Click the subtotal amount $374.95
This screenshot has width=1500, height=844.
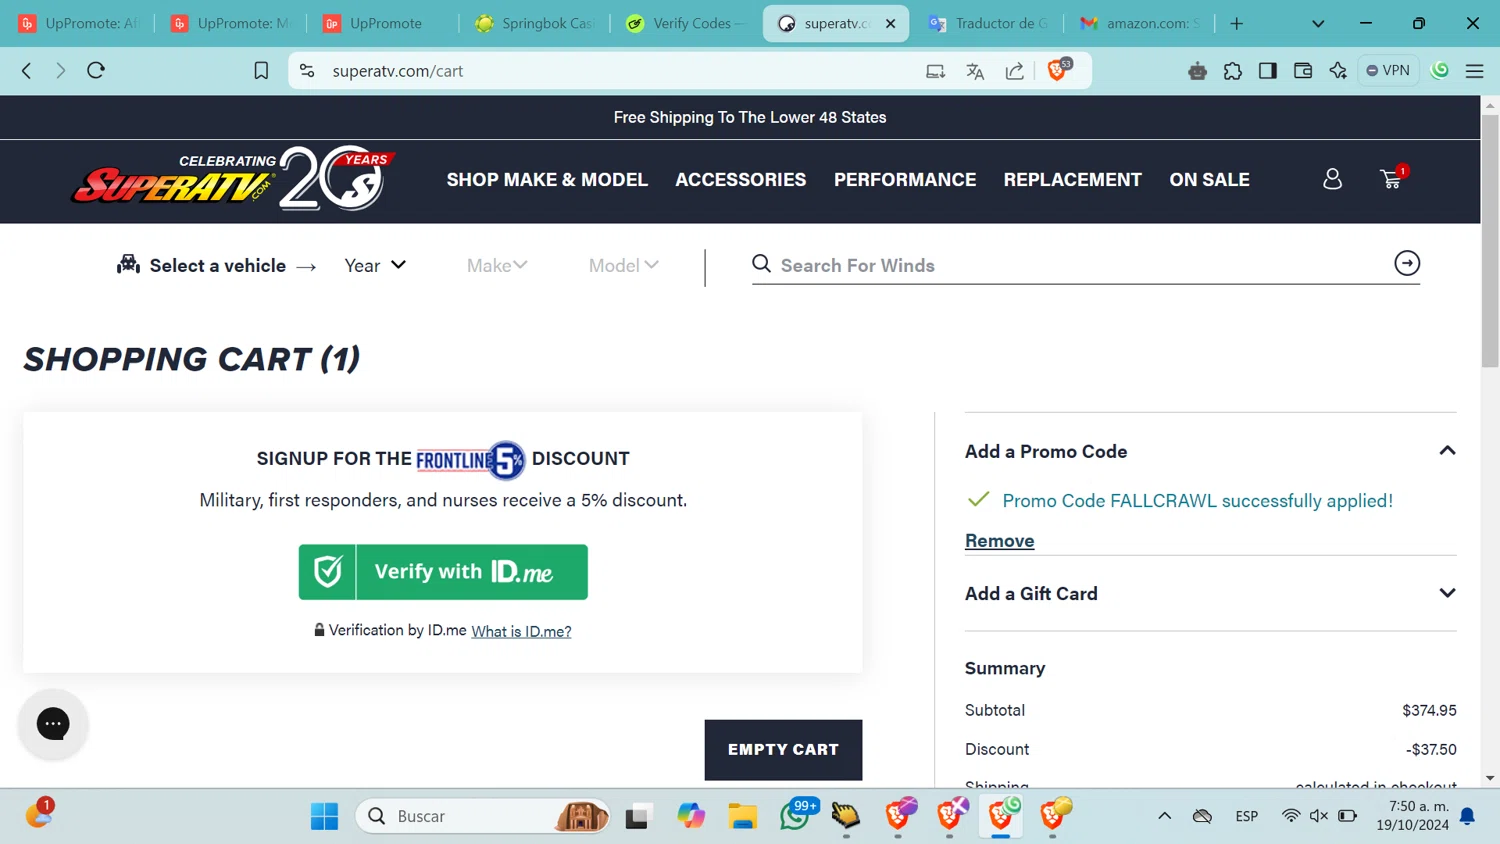tap(1429, 710)
